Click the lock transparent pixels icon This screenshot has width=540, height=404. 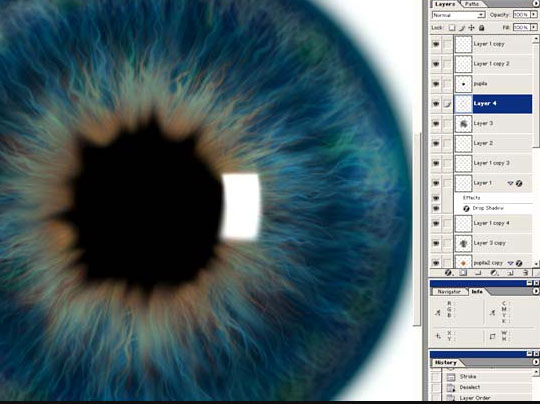coord(452,28)
